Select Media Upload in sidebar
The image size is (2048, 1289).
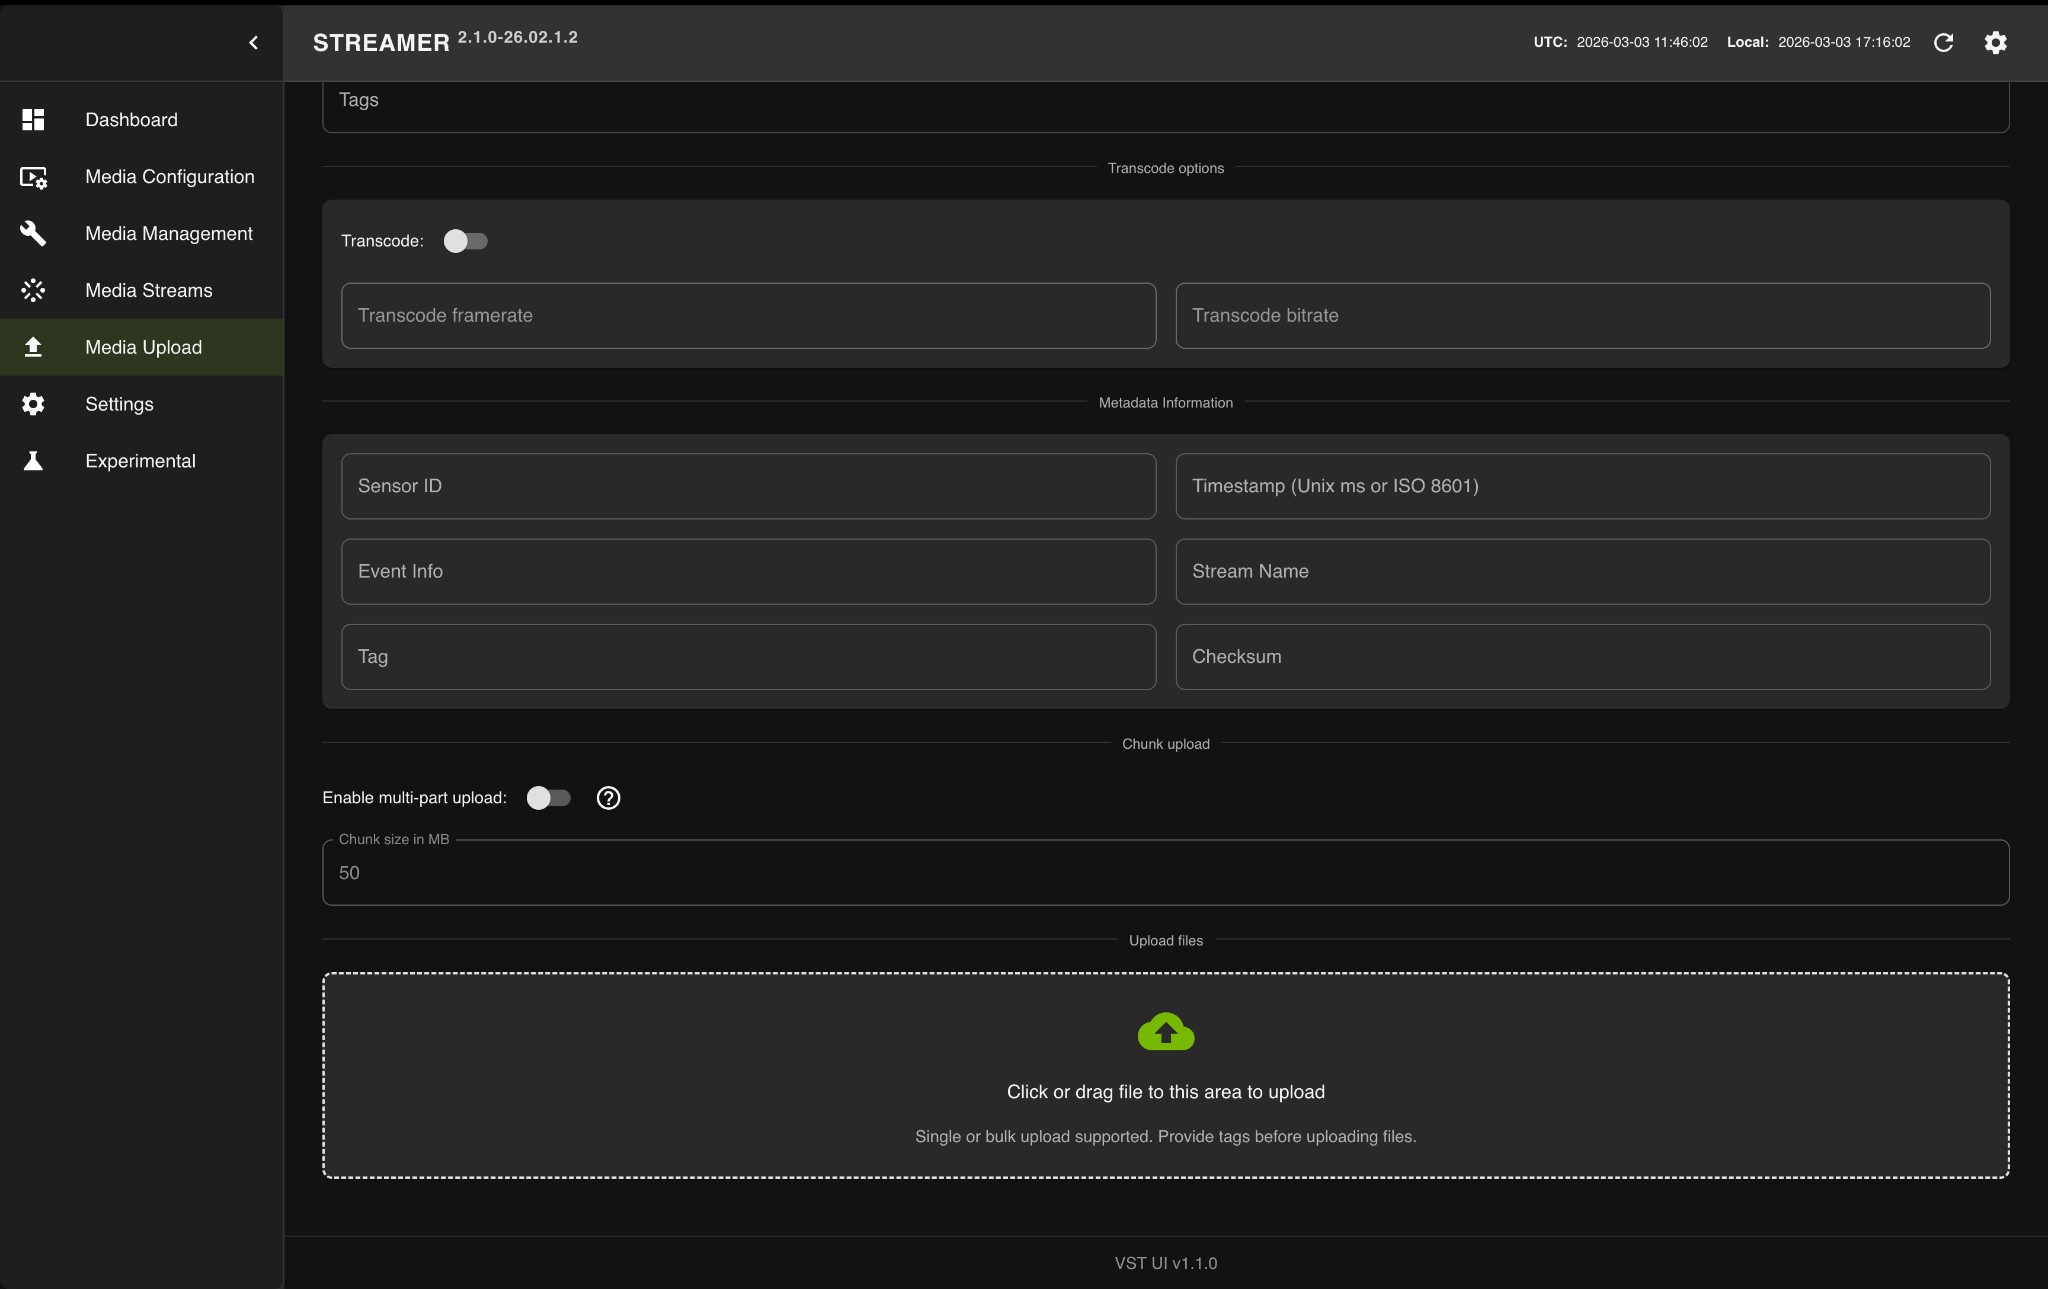pos(143,347)
